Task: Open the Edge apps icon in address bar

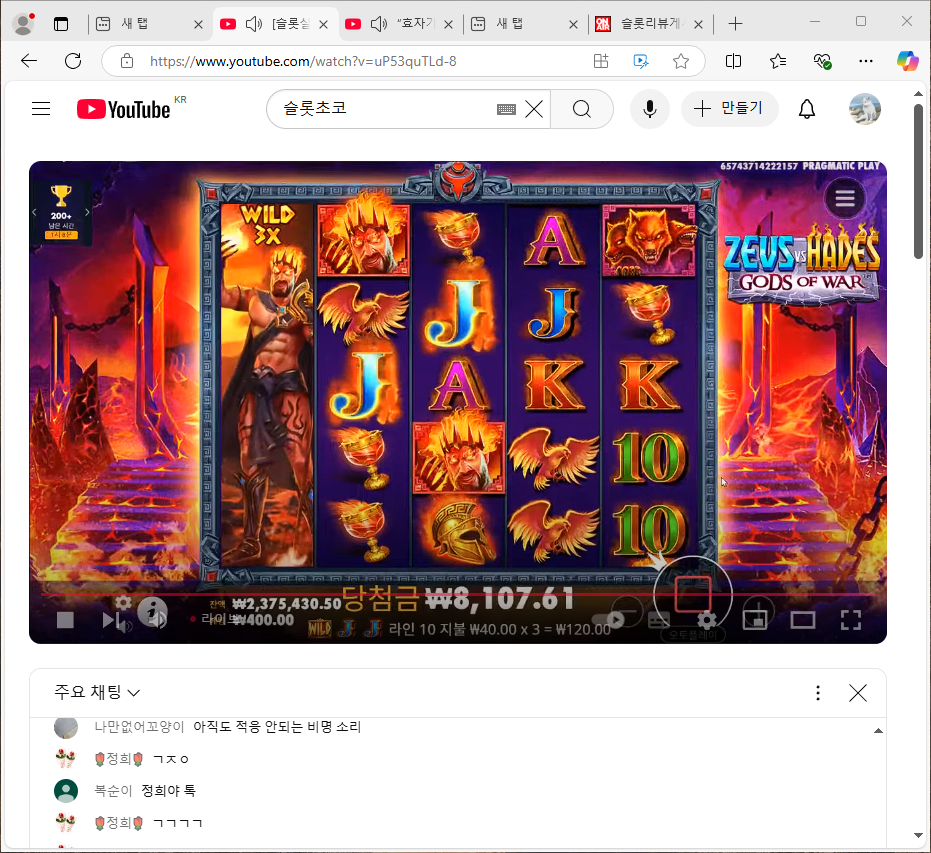Action: pyautogui.click(x=601, y=61)
